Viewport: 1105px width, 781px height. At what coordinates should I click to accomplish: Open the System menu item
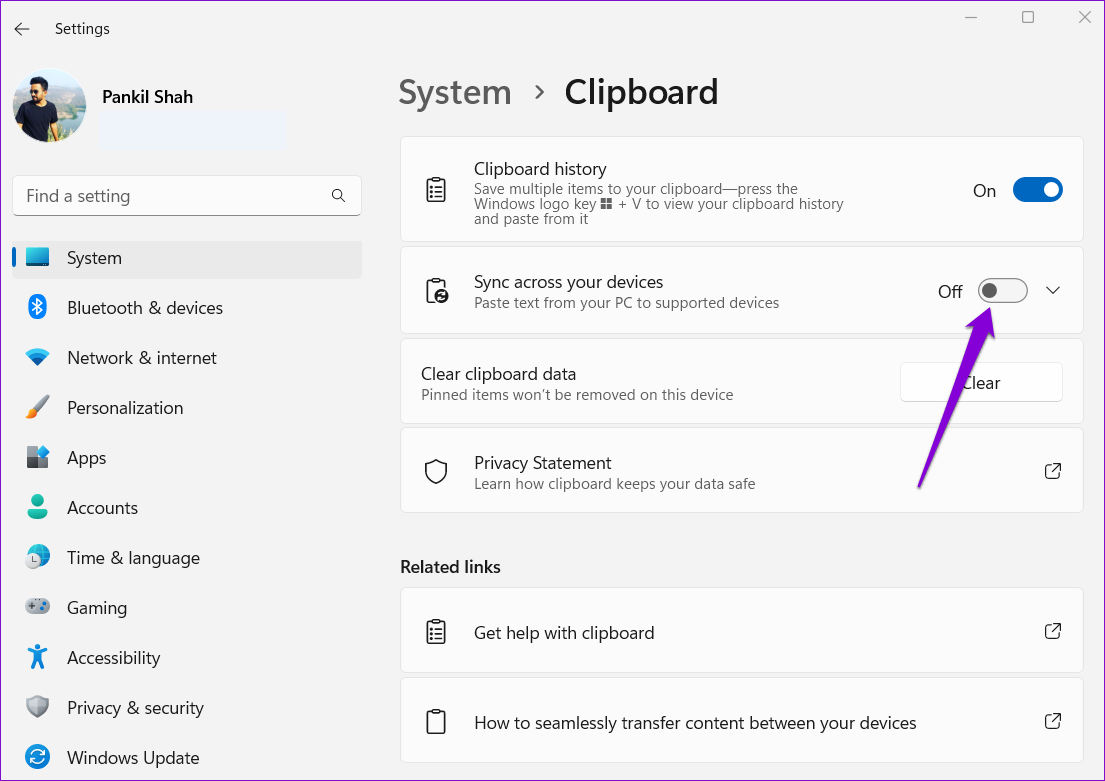187,258
